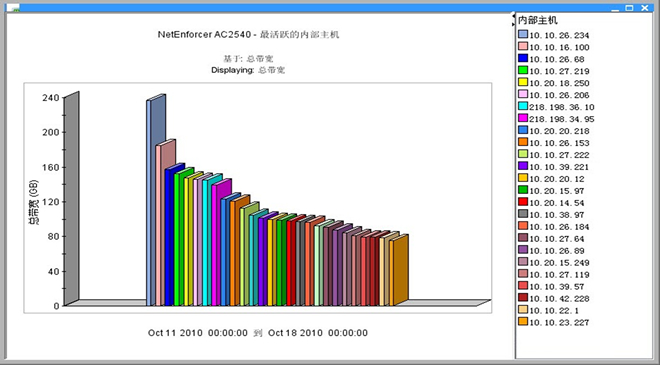Viewport: 660px width, 365px height.
Task: Minimize the report window
Action: (x=615, y=8)
